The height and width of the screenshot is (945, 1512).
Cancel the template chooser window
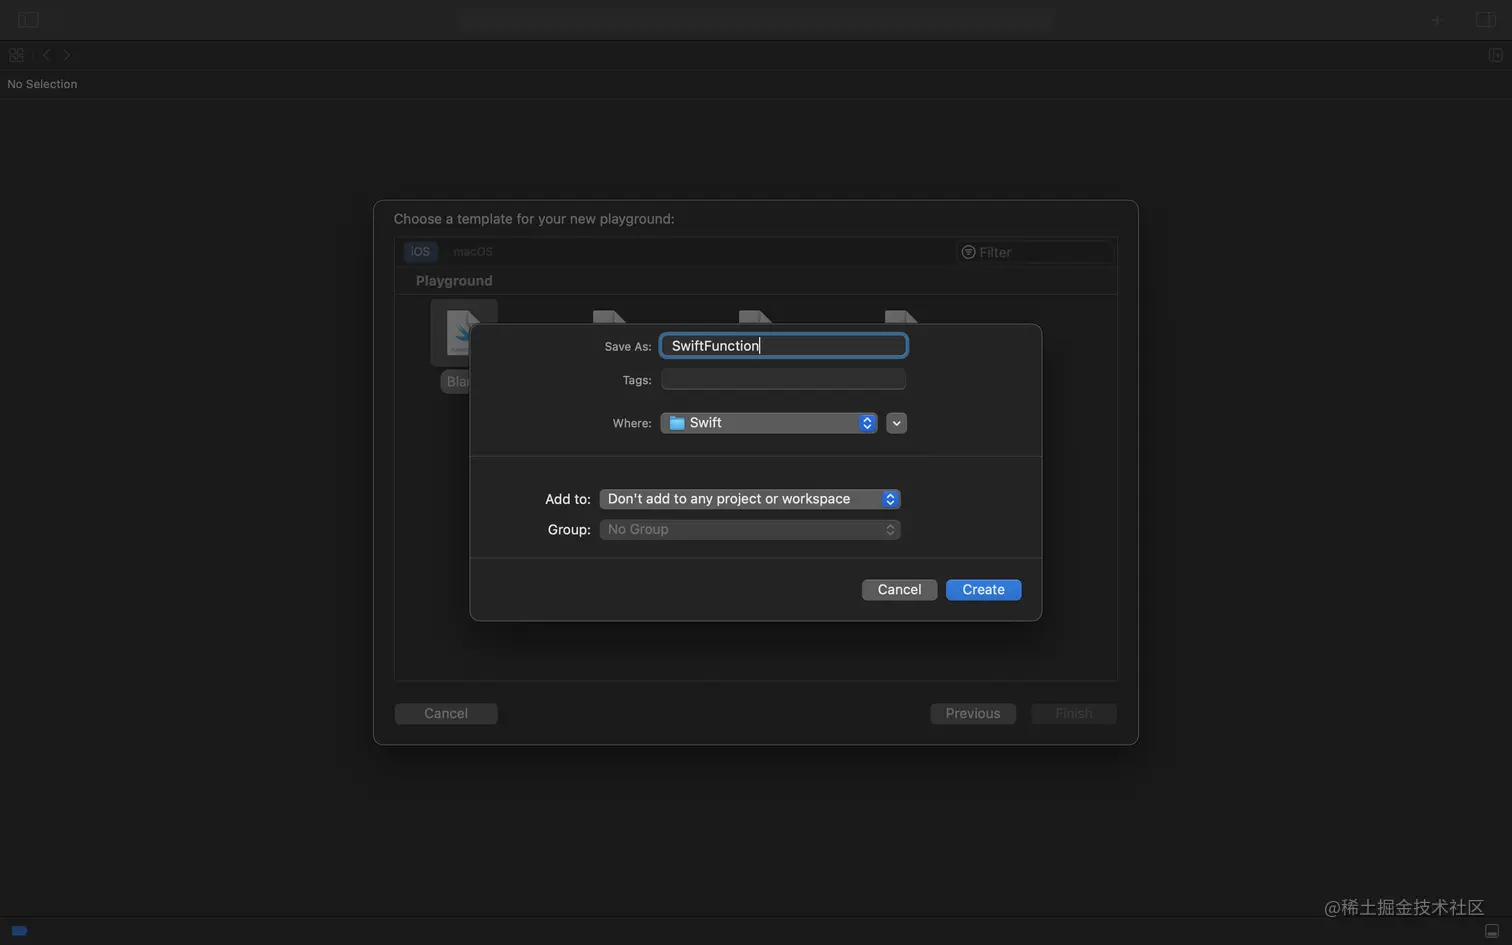[x=446, y=713]
